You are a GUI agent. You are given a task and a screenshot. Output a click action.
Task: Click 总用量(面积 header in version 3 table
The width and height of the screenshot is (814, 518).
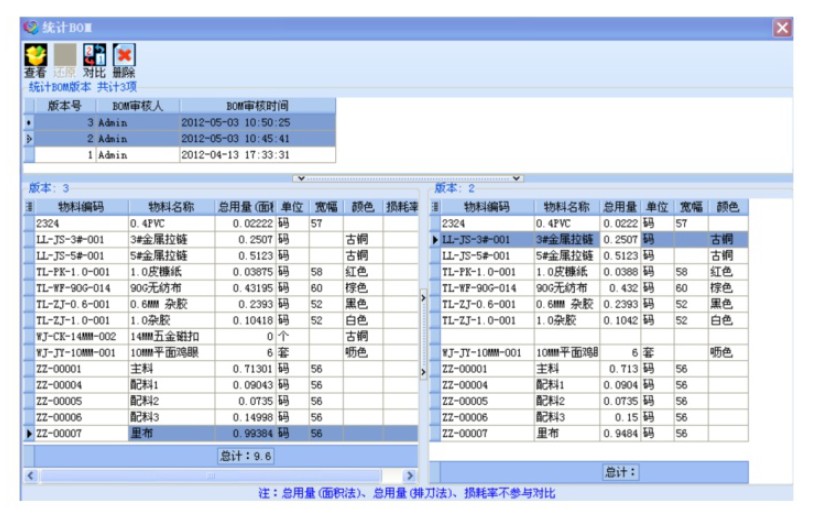click(246, 207)
